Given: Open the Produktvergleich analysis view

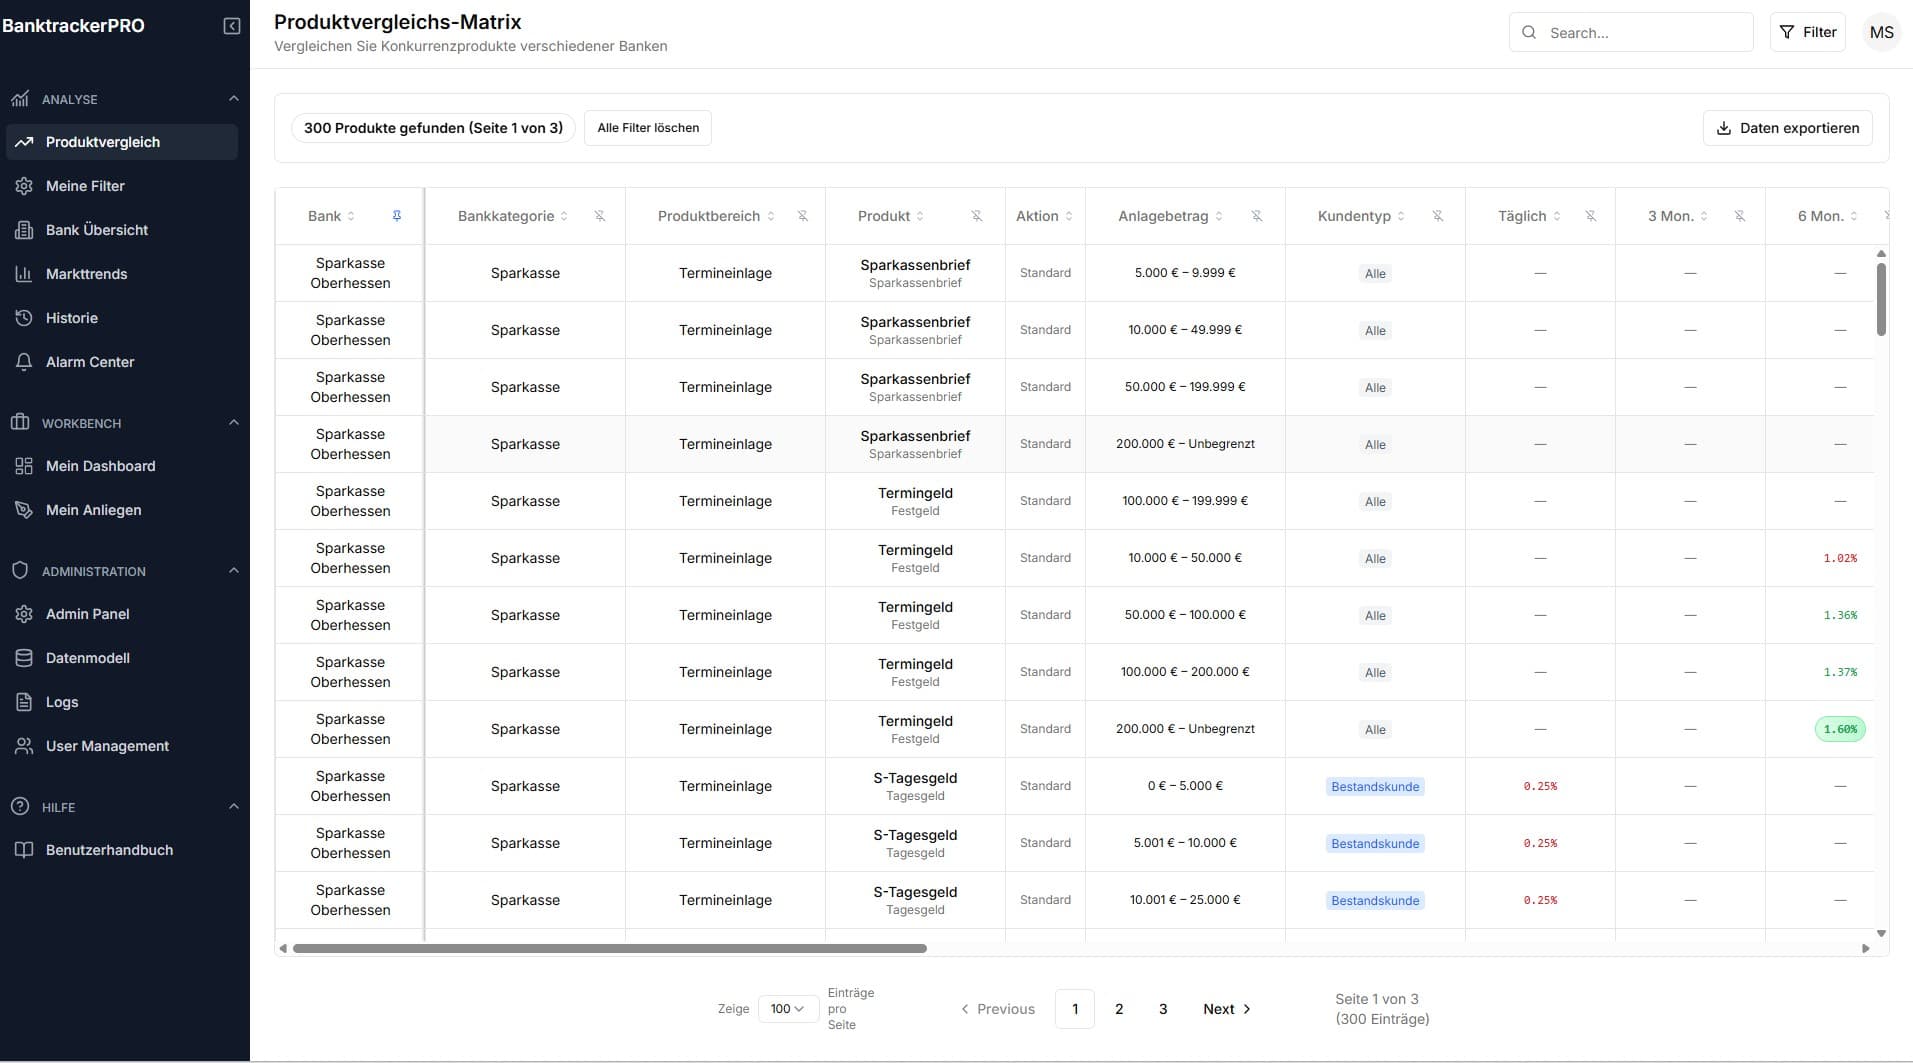Looking at the screenshot, I should click(103, 141).
